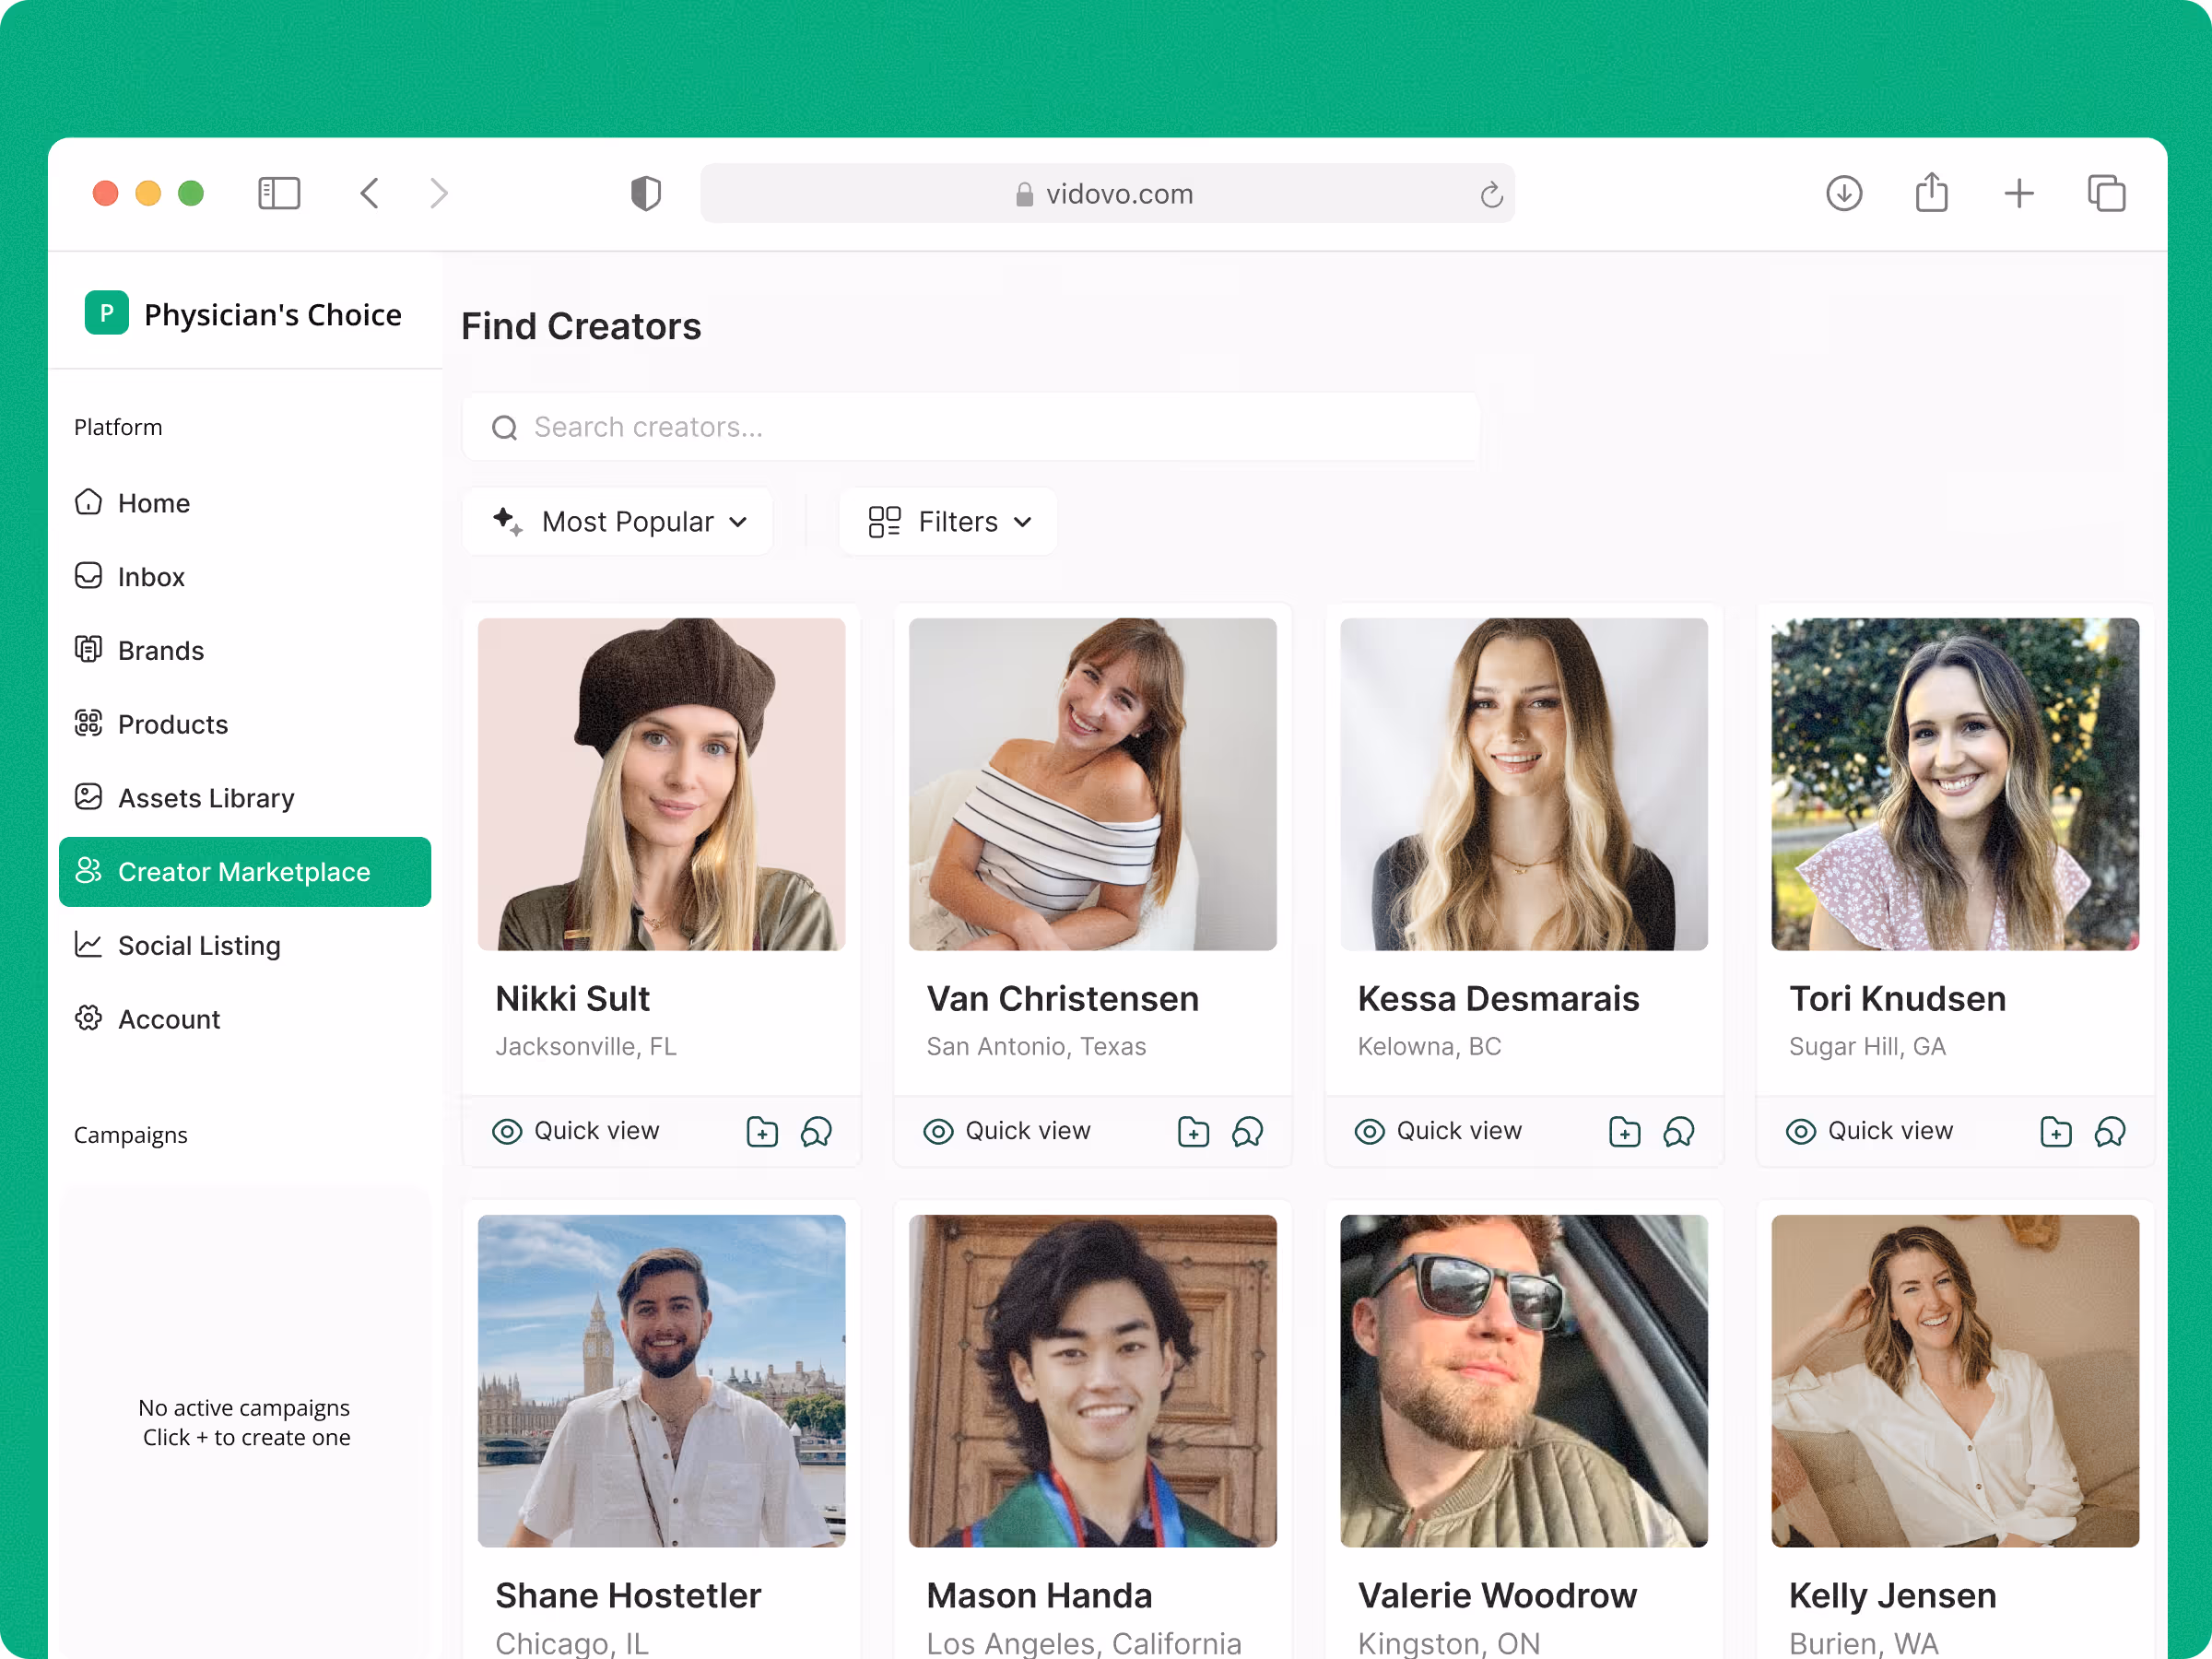Add Kessa Desmarais to a folder
This screenshot has width=2212, height=1659.
tap(1624, 1131)
